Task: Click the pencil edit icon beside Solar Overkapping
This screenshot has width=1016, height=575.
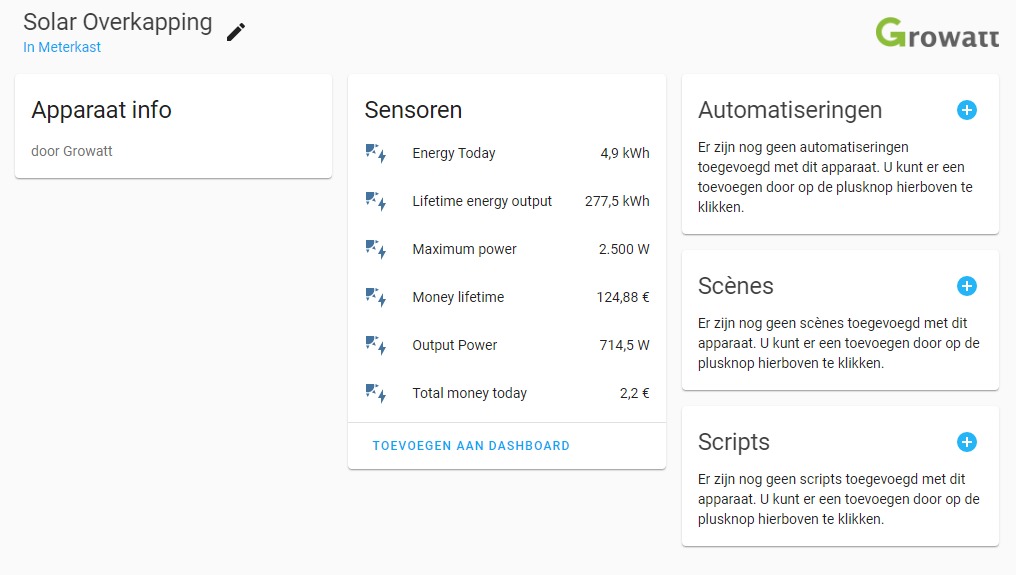Action: (x=236, y=32)
